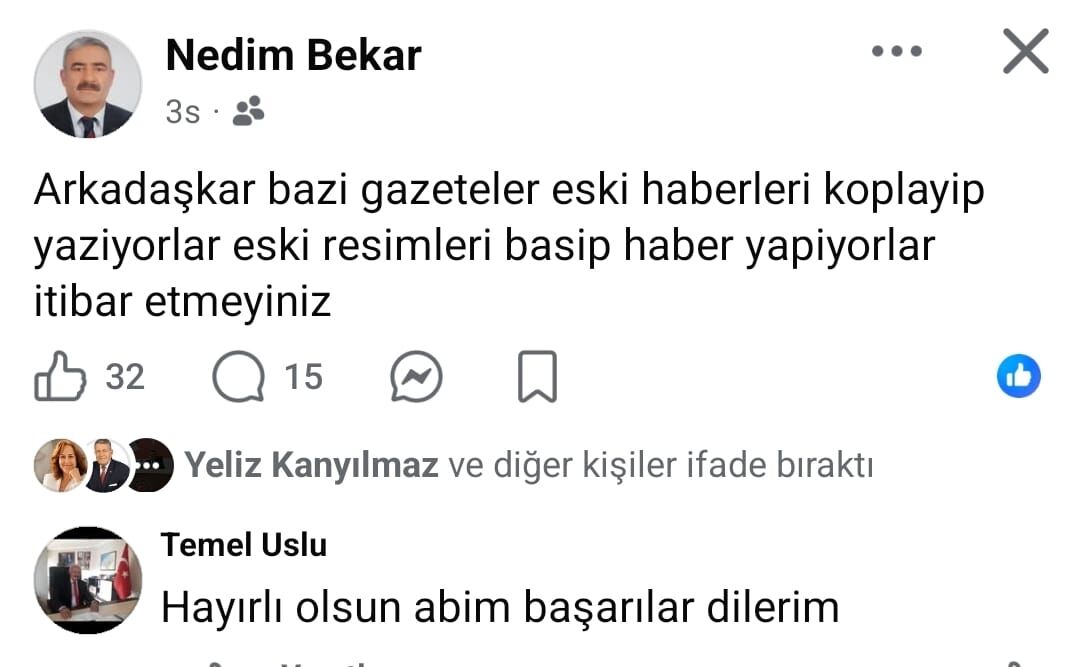Screen dimensions: 1080x667
Task: Open Nedim Bekar's profile picture
Action: (87, 84)
